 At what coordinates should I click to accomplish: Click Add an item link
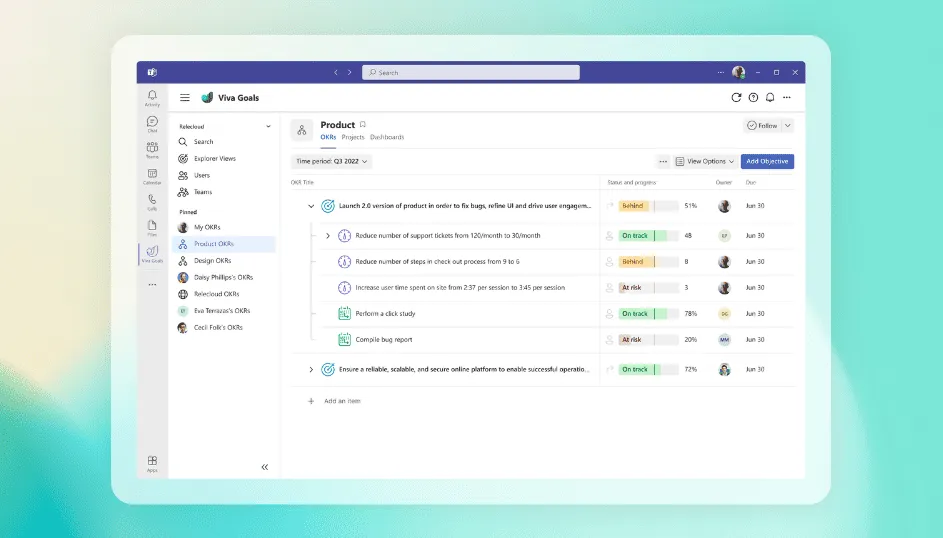[341, 401]
